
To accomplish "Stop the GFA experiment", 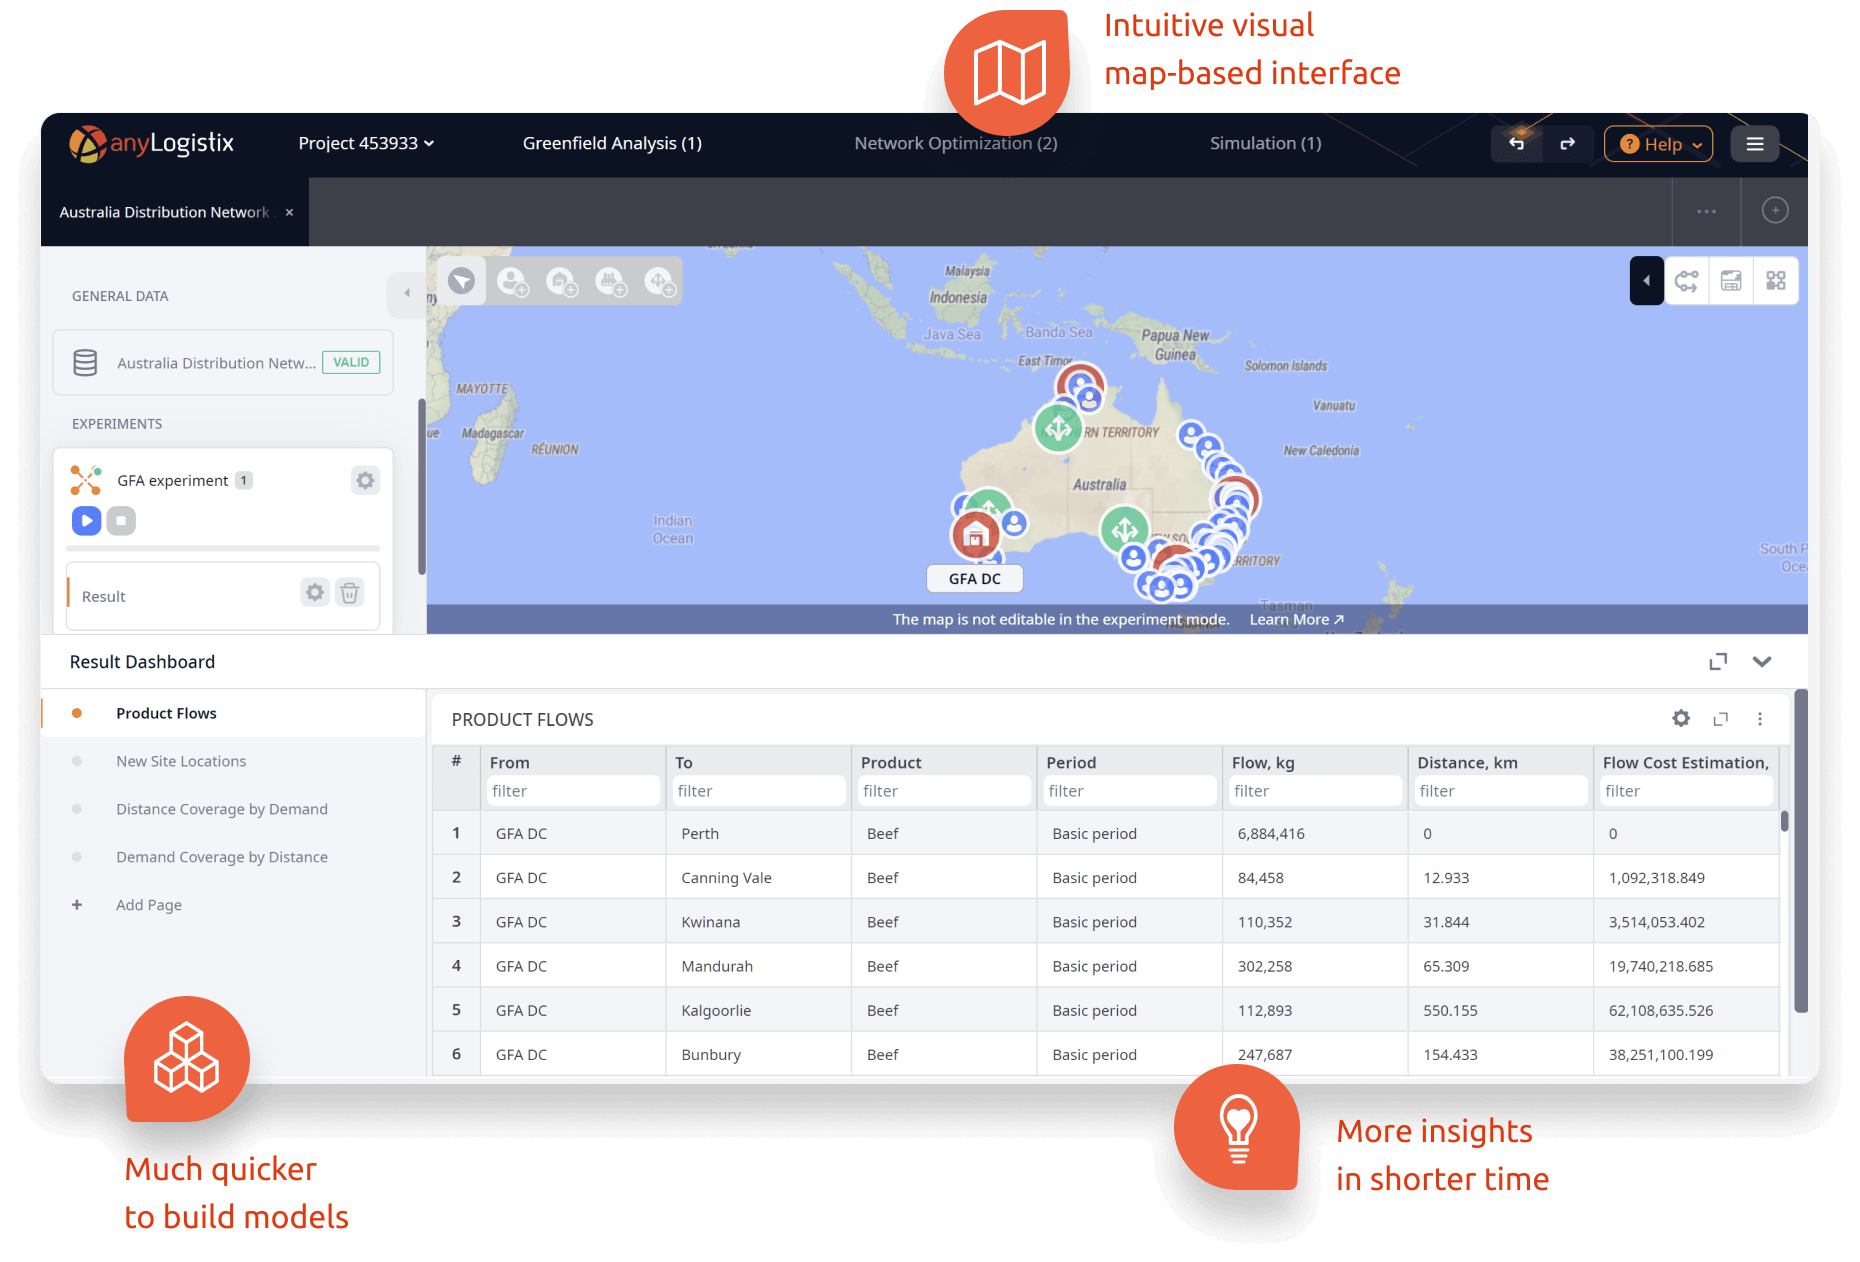I will (x=121, y=520).
